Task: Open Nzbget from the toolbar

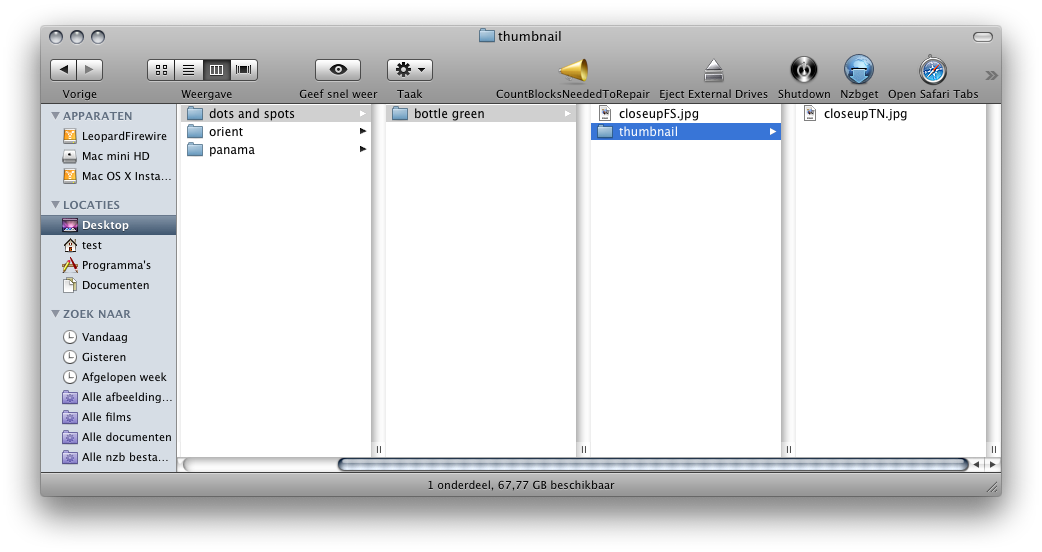Action: 859,70
